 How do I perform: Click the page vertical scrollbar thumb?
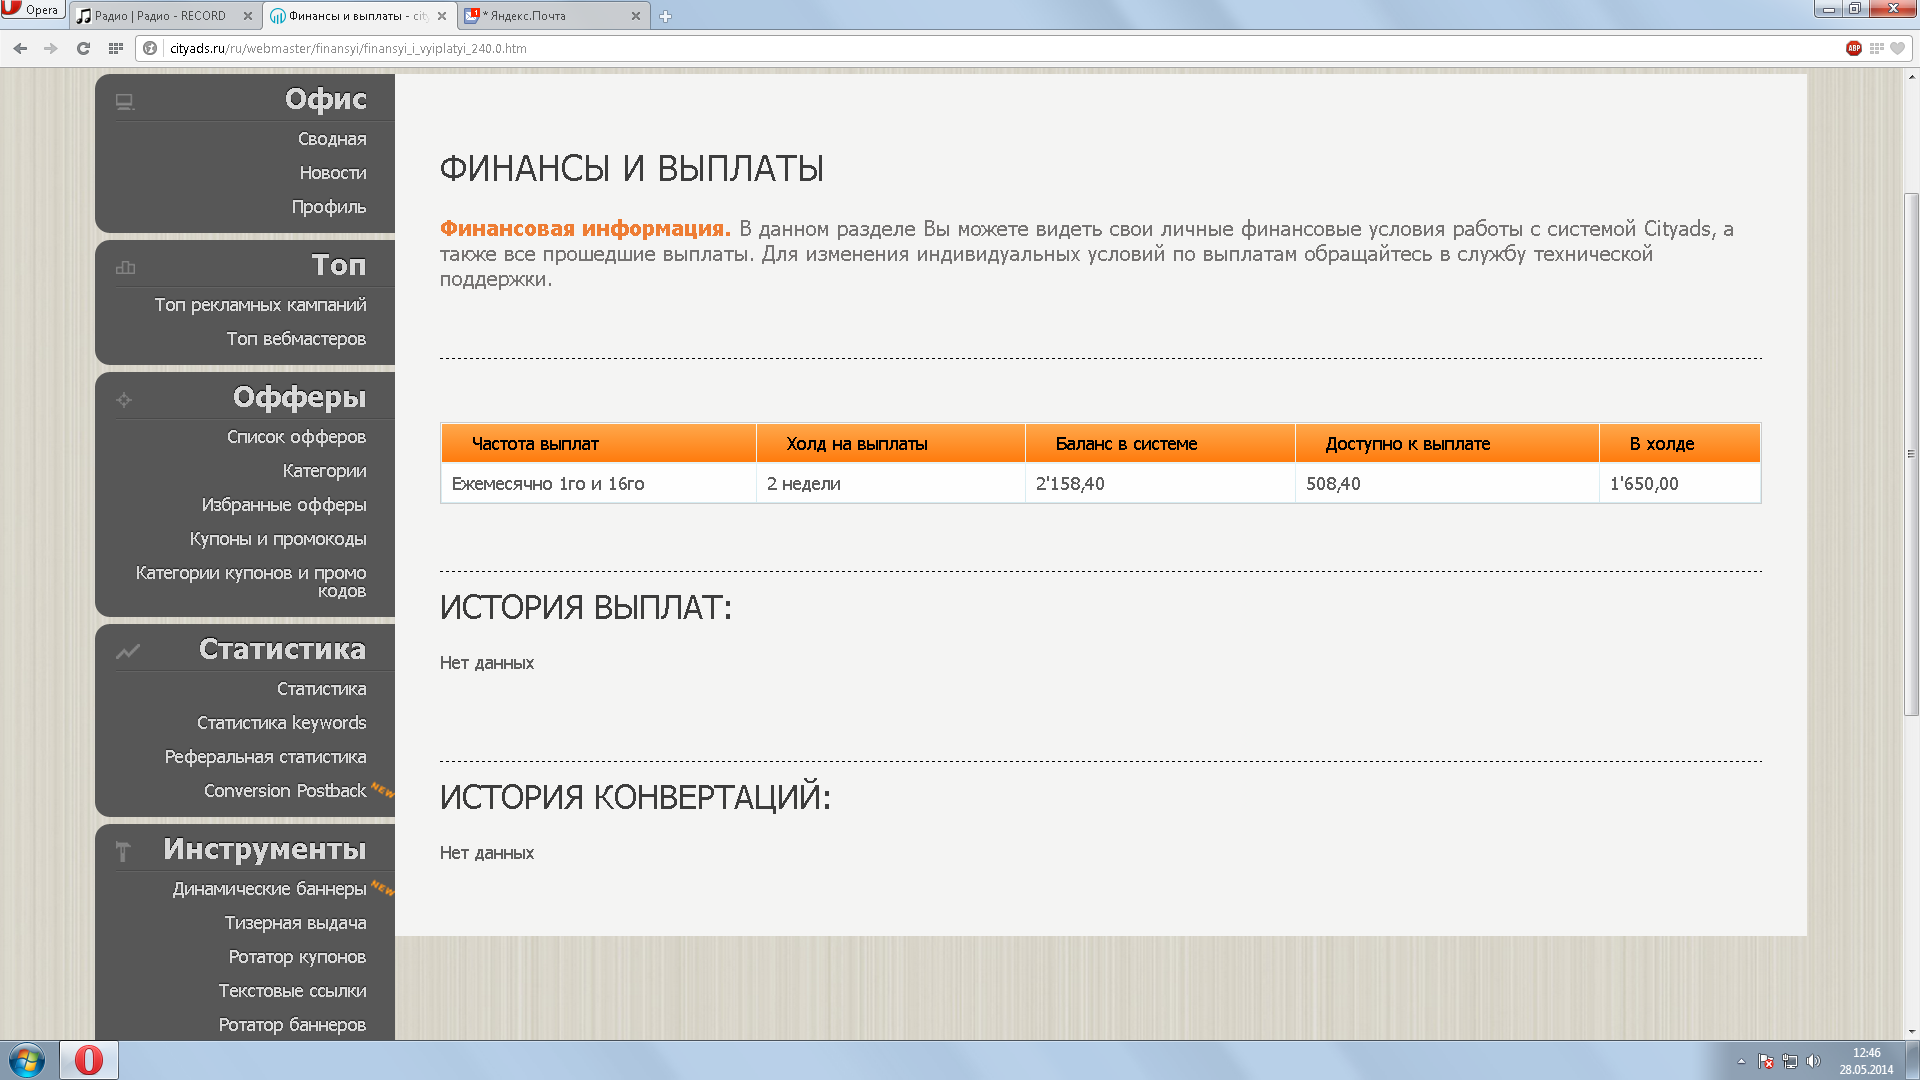[1911, 453]
